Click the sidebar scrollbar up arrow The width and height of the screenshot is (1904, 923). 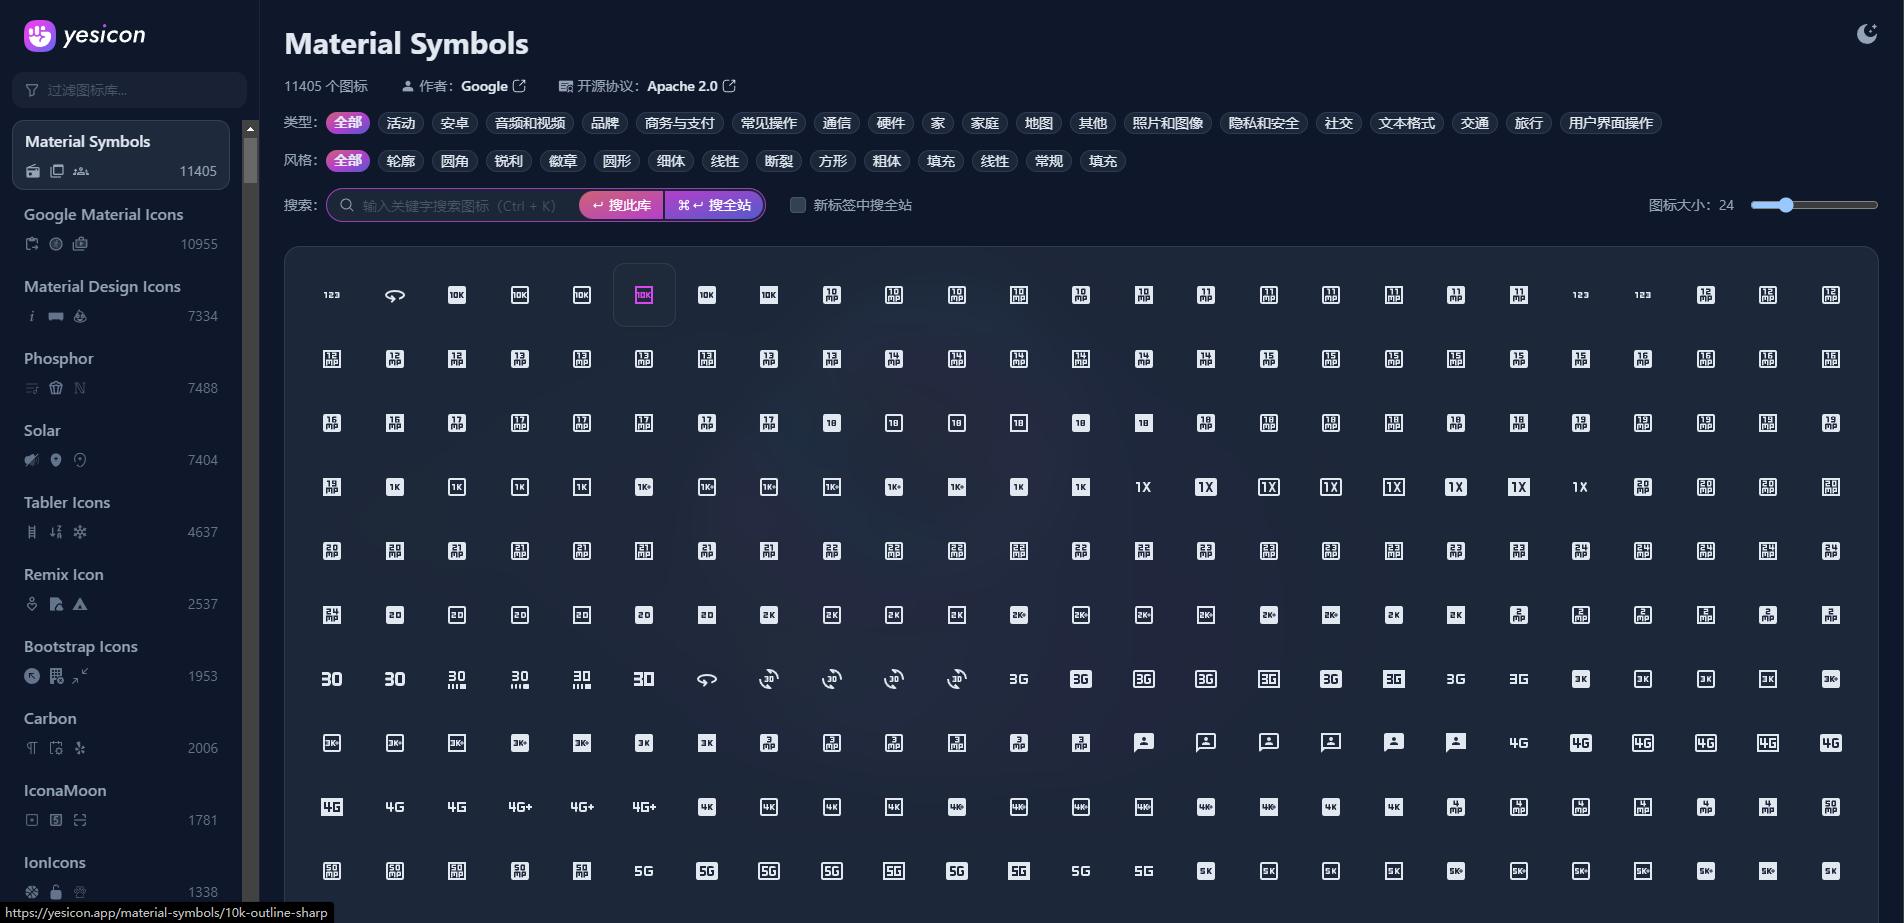[x=250, y=129]
